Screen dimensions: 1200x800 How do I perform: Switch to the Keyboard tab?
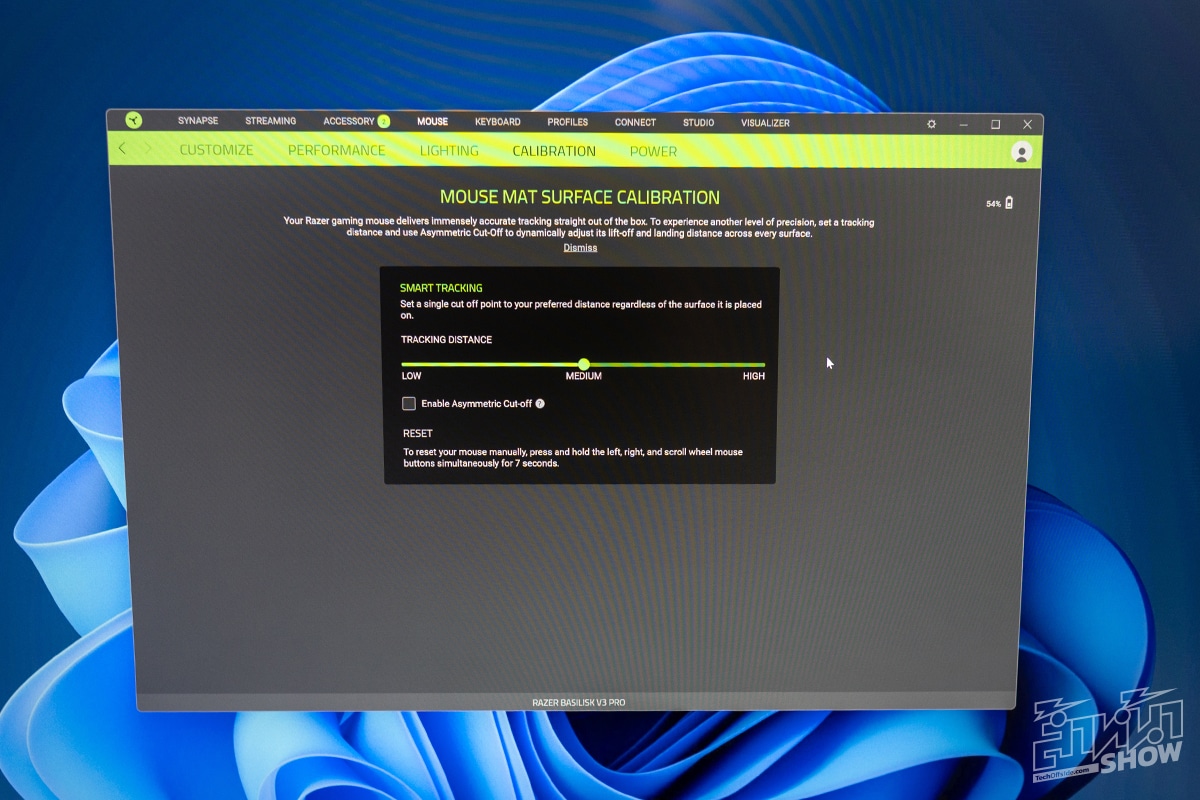click(497, 122)
